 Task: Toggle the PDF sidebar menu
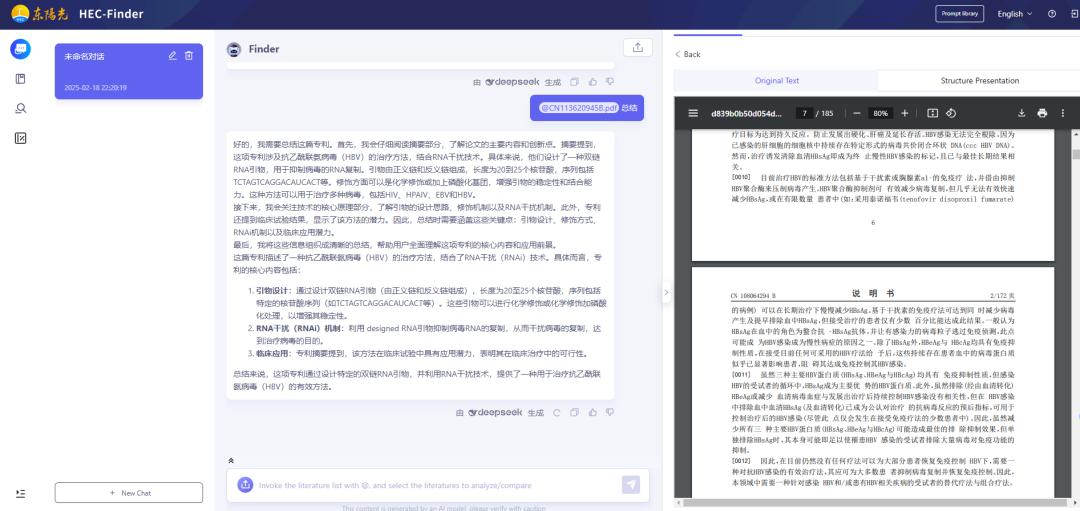(693, 113)
